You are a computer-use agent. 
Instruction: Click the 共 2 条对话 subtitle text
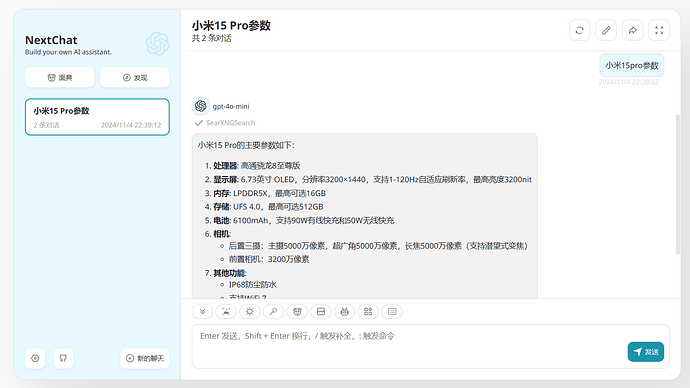click(x=212, y=38)
